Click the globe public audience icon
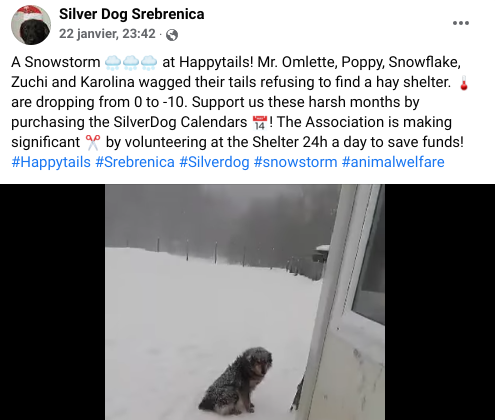 click(172, 35)
